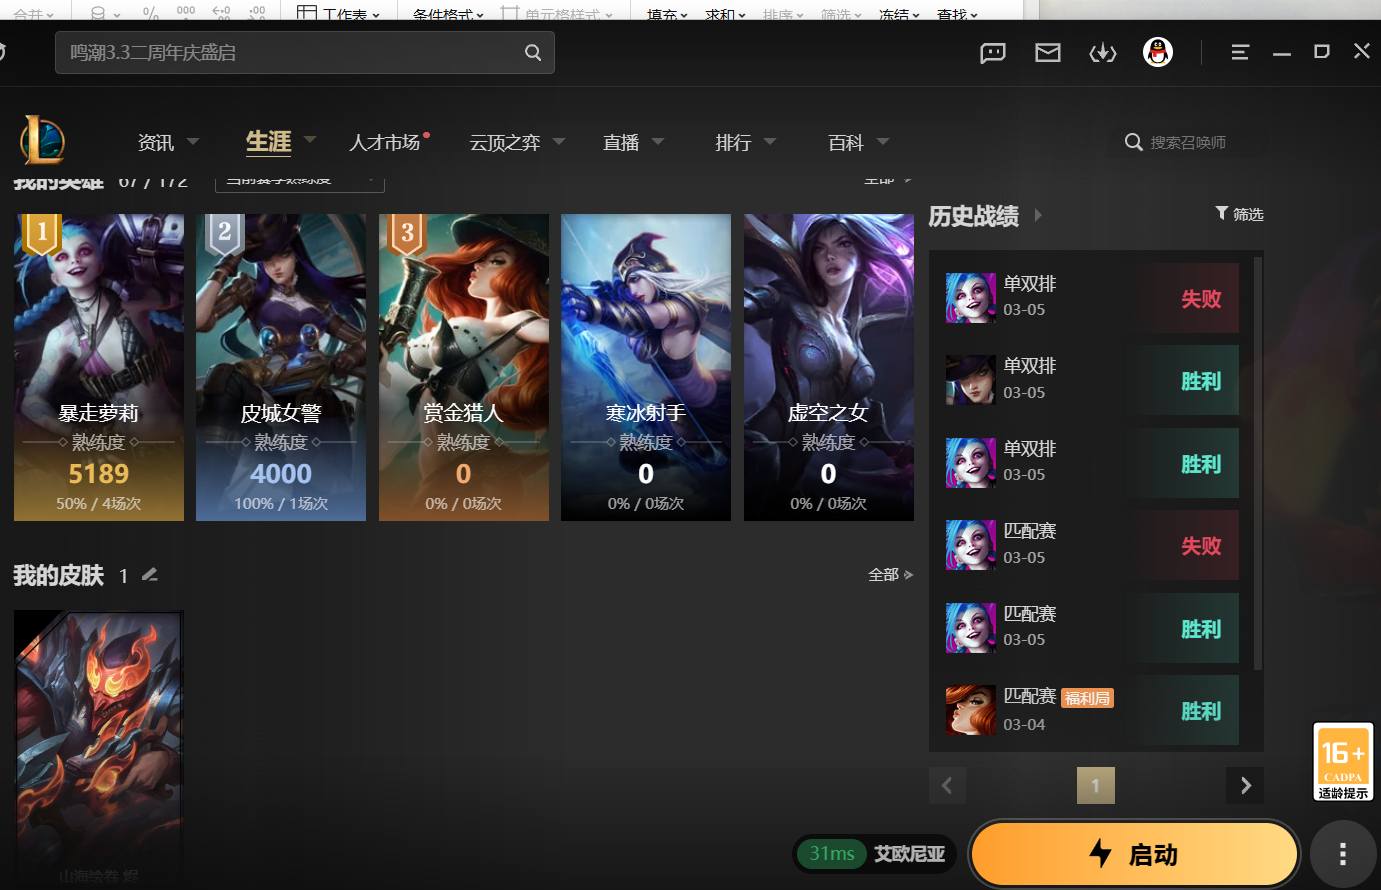Image resolution: width=1381 pixels, height=890 pixels.
Task: Expand the 直播 dropdown arrow
Action: click(658, 141)
